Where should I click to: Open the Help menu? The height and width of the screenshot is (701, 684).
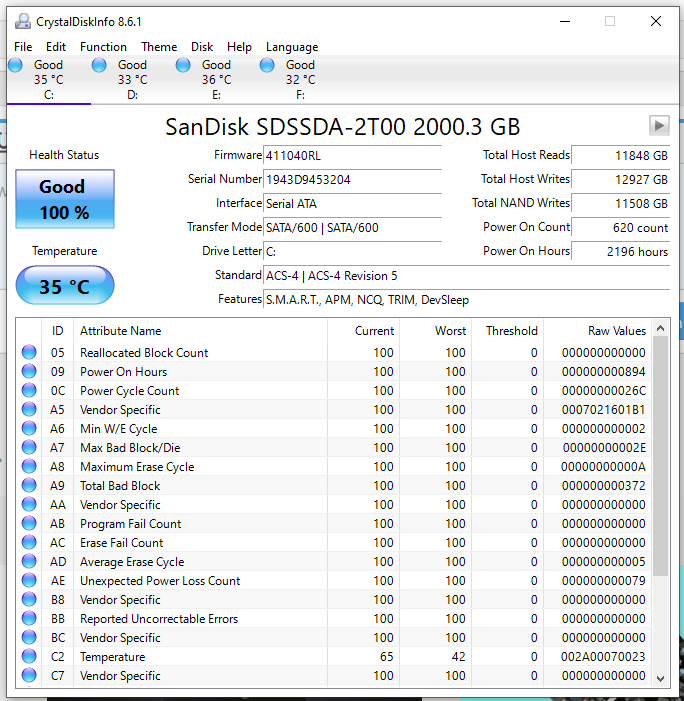coord(239,47)
